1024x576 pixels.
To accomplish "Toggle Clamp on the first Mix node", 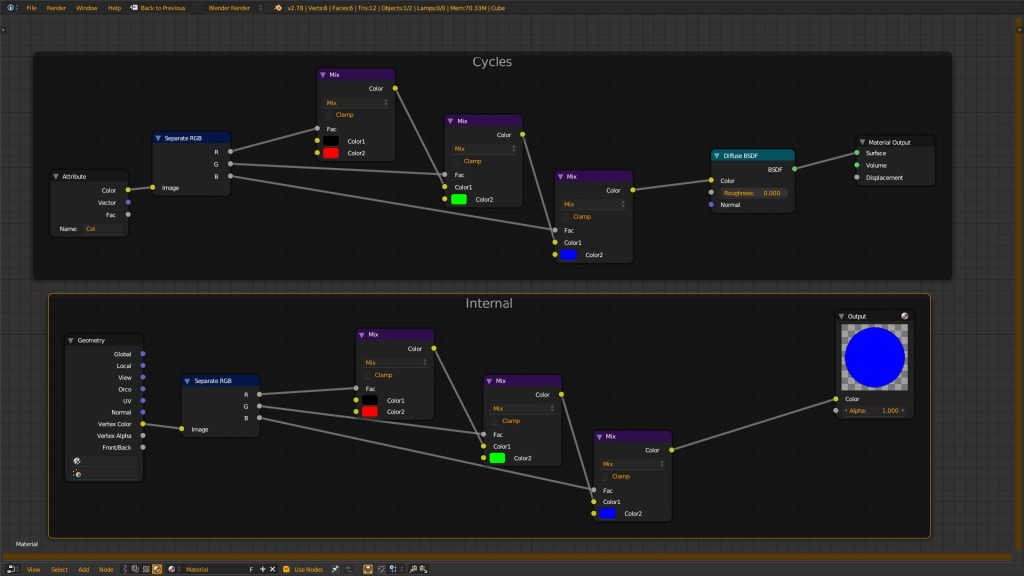I will pyautogui.click(x=330, y=114).
